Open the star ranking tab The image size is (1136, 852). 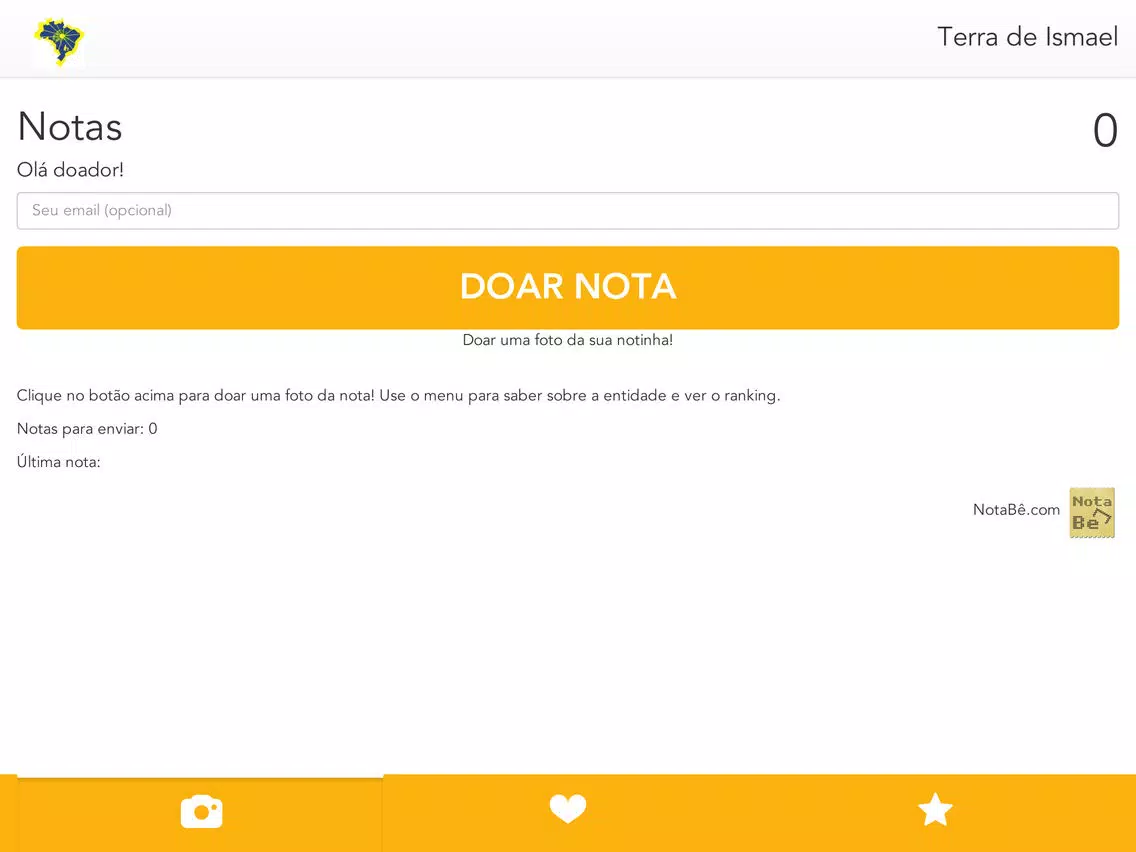click(935, 810)
